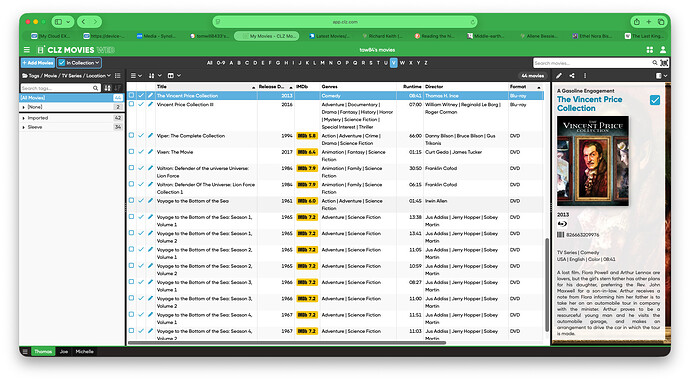
Task: Toggle Safari sidebar
Action: pyautogui.click(x=58, y=21)
